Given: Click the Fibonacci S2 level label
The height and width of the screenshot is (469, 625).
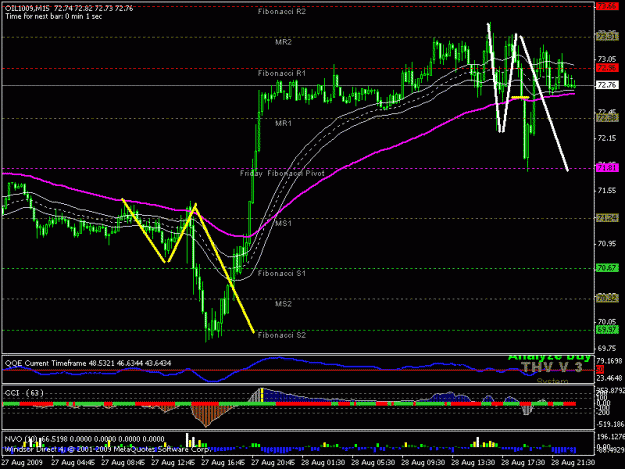Looking at the screenshot, I should point(282,335).
